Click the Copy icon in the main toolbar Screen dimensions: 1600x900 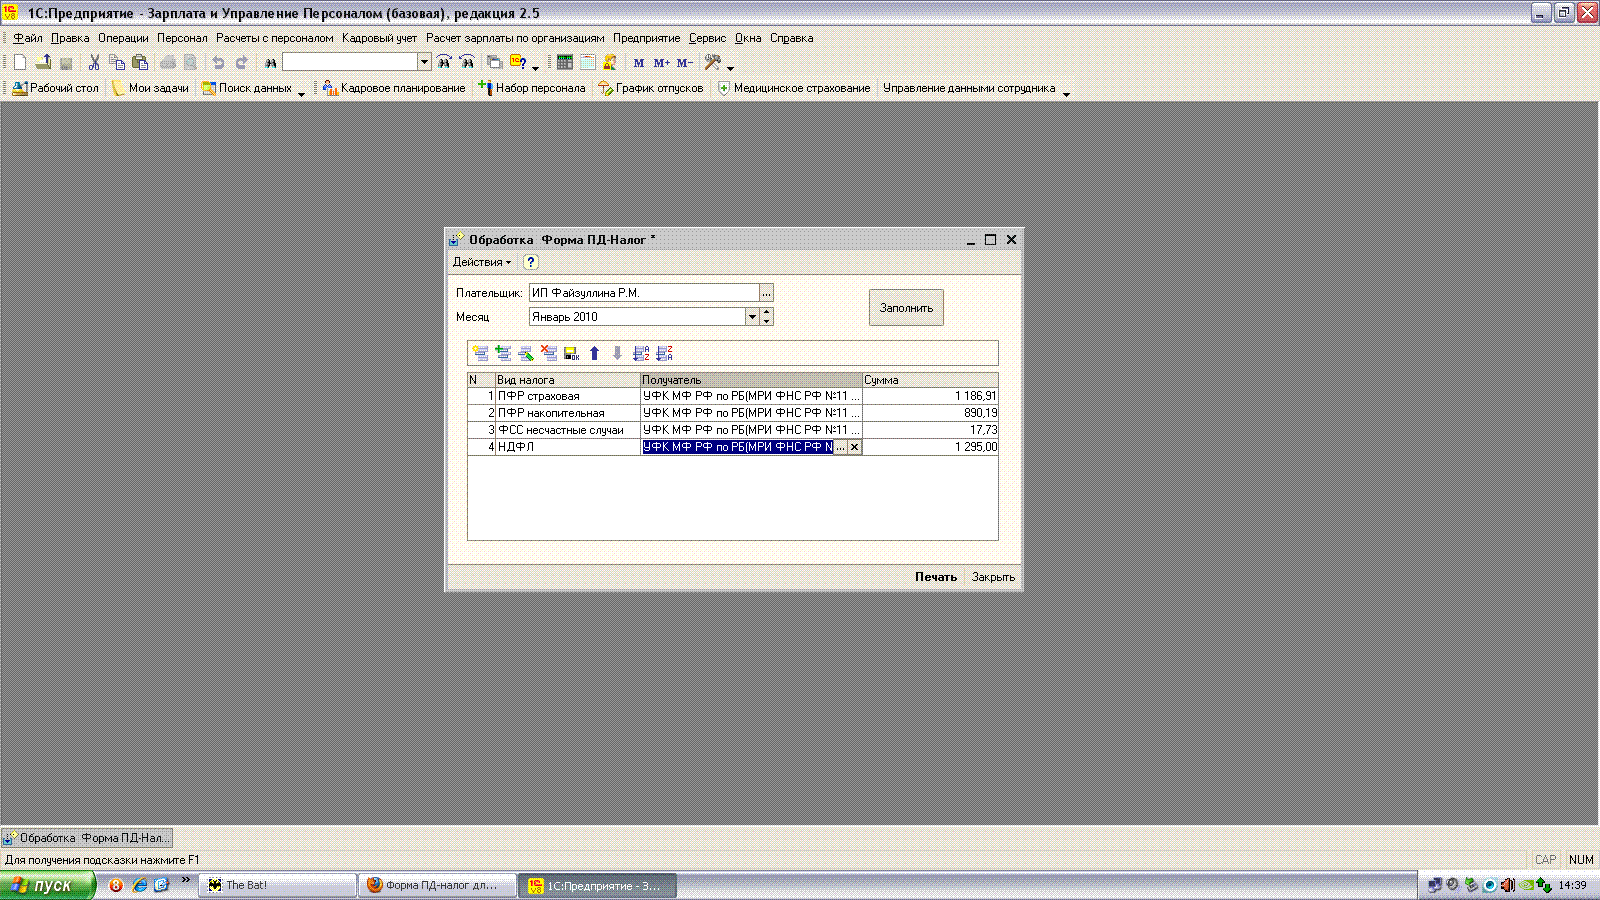tap(117, 62)
